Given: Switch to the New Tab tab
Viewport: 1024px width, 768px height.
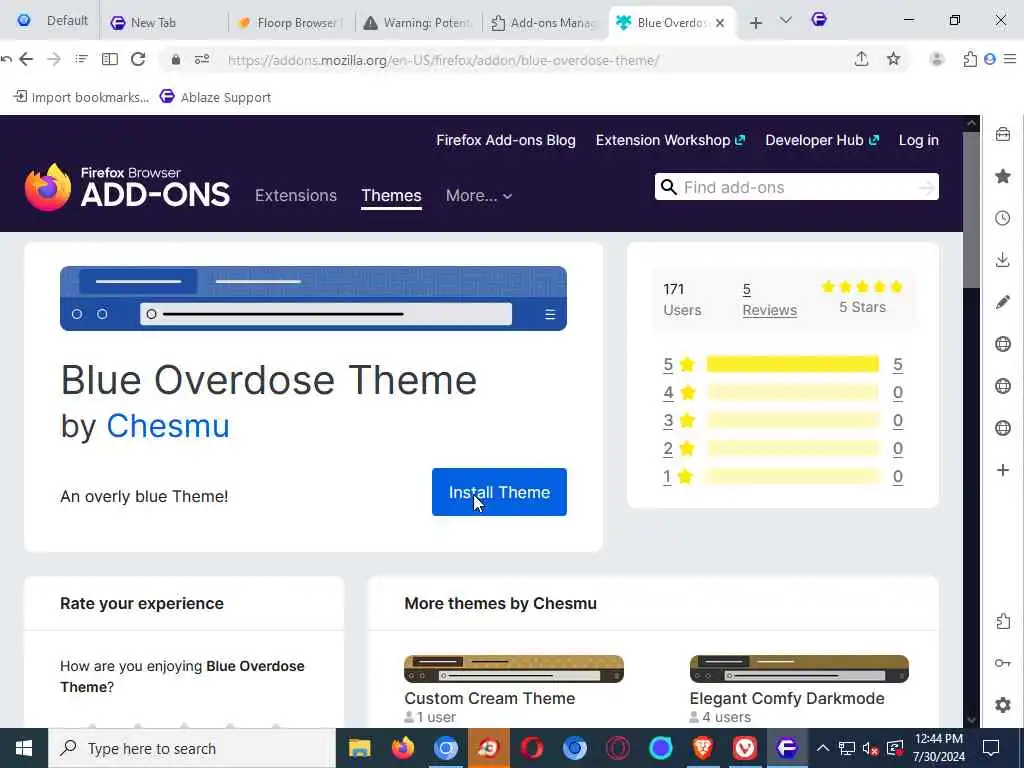Looking at the screenshot, I should (165, 23).
